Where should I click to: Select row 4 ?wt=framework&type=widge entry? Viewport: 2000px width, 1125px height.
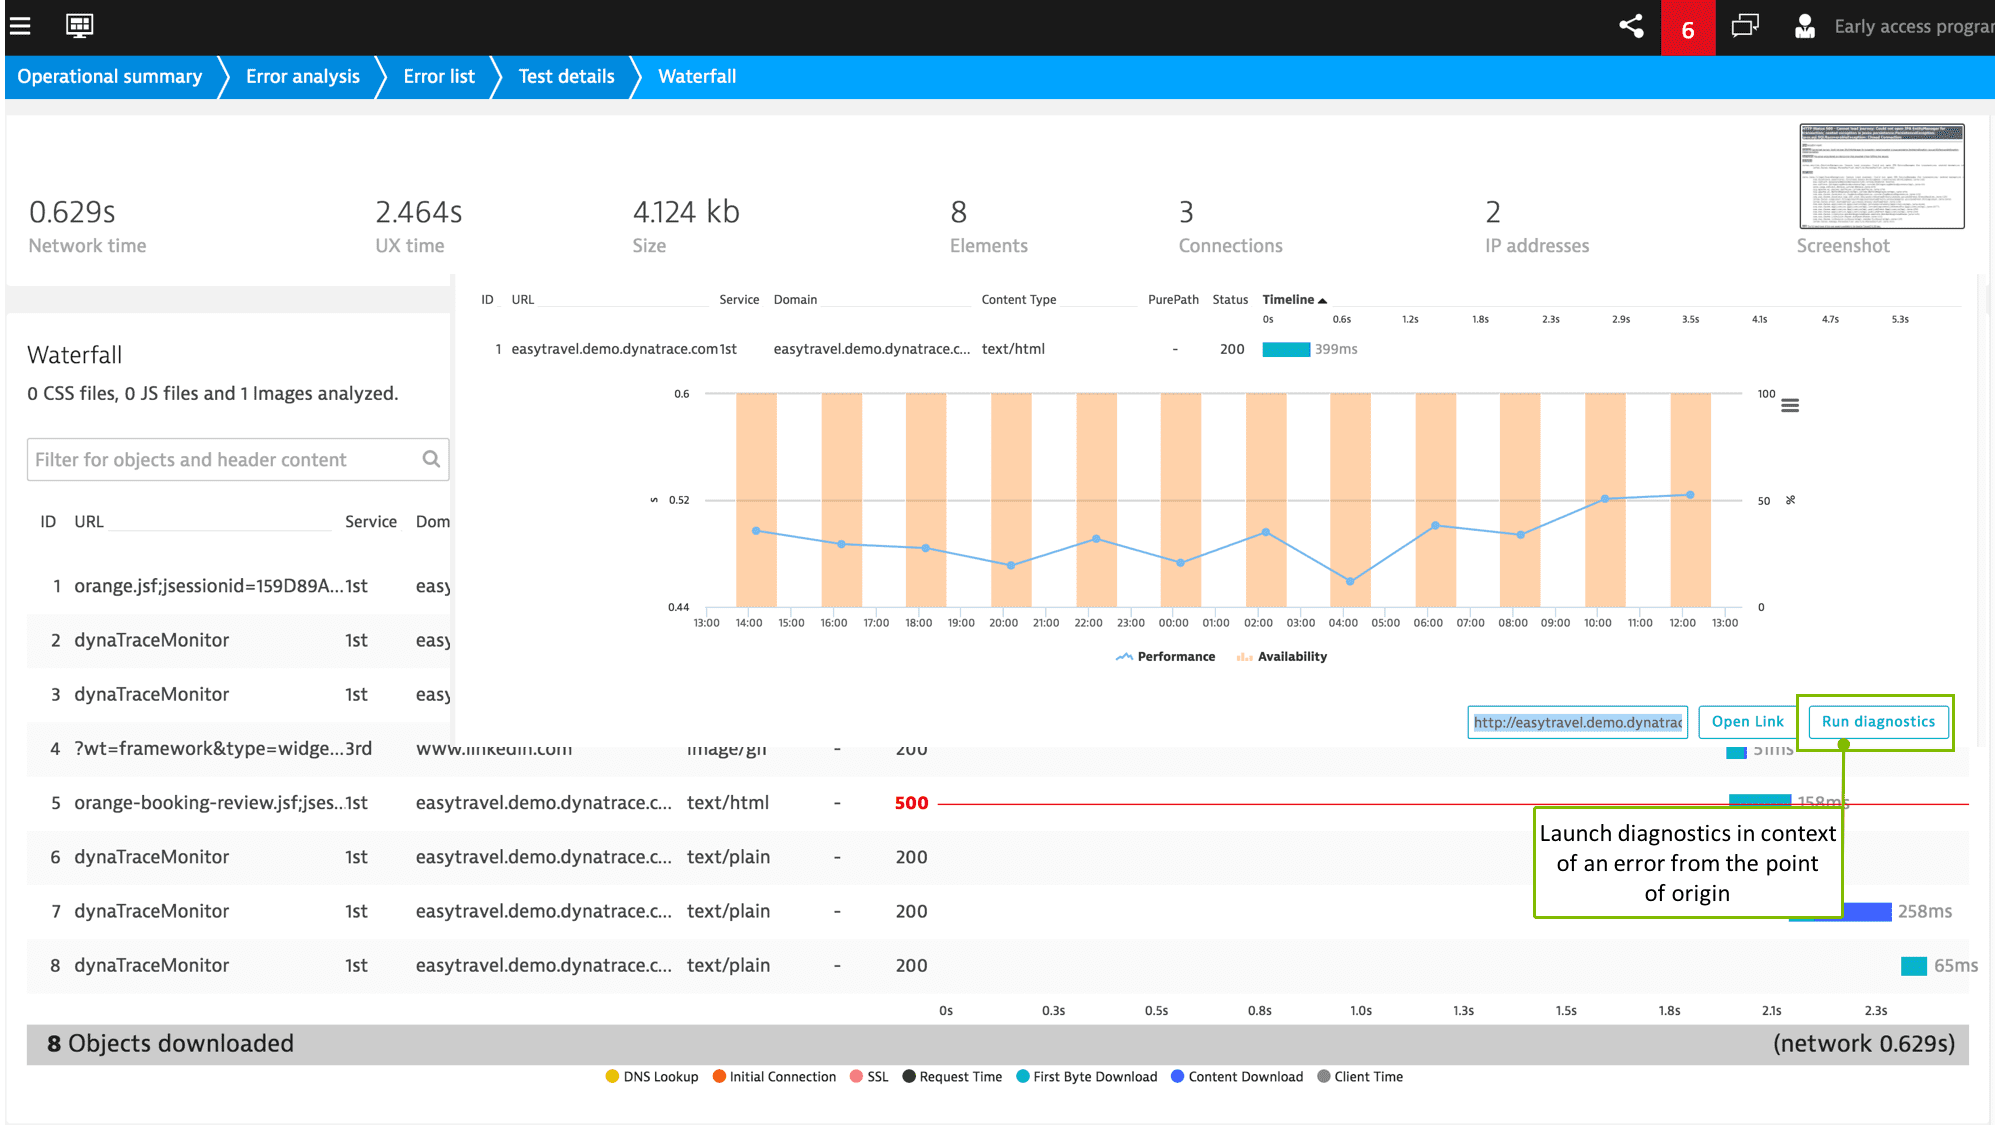point(208,748)
